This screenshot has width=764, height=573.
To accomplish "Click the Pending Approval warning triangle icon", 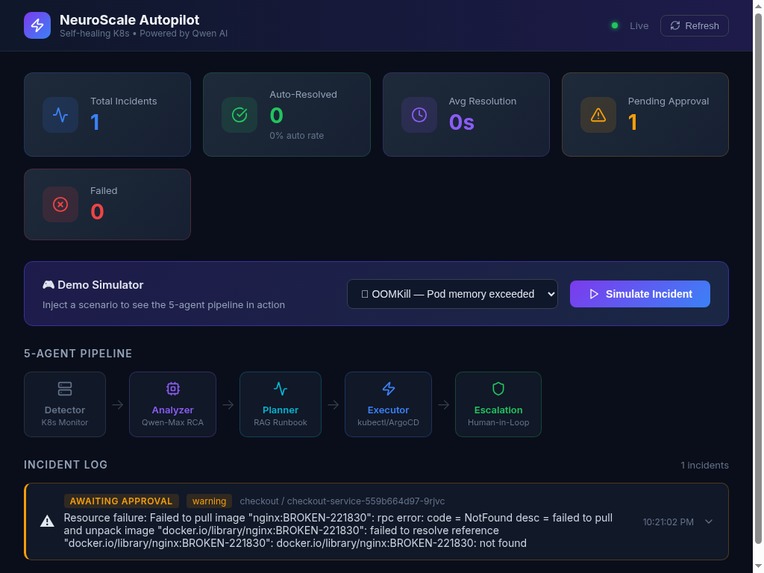I will tap(598, 115).
